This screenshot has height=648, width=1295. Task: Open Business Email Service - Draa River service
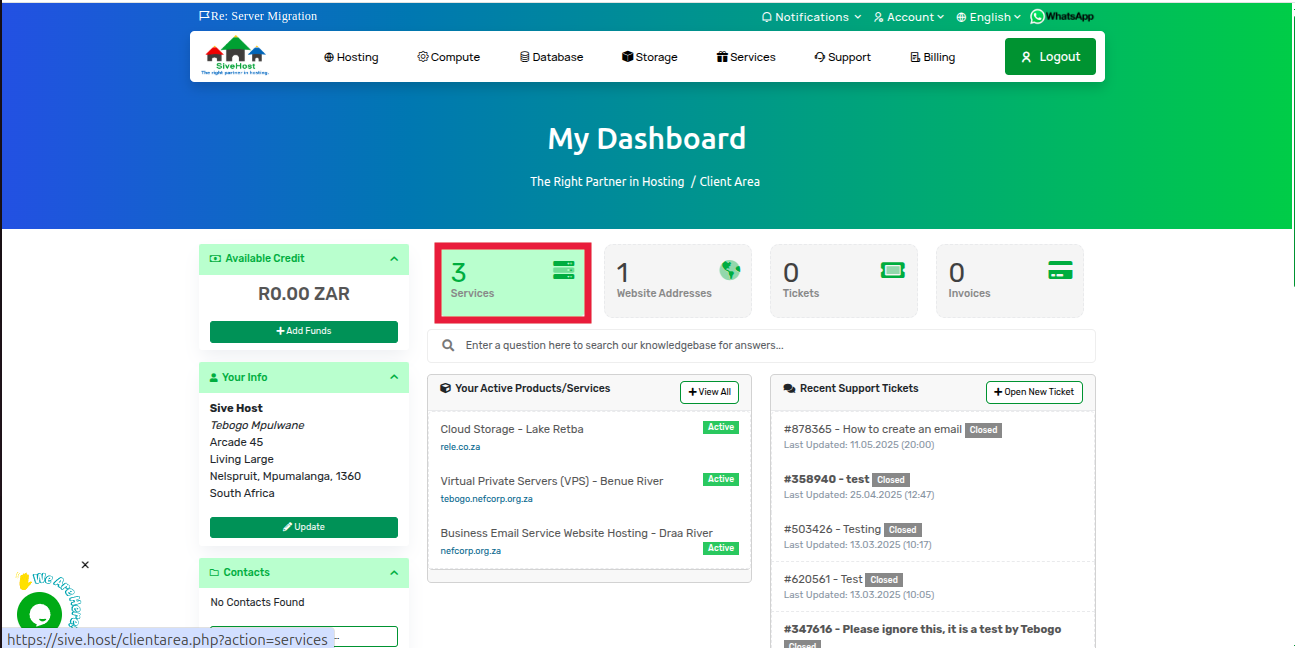click(577, 533)
